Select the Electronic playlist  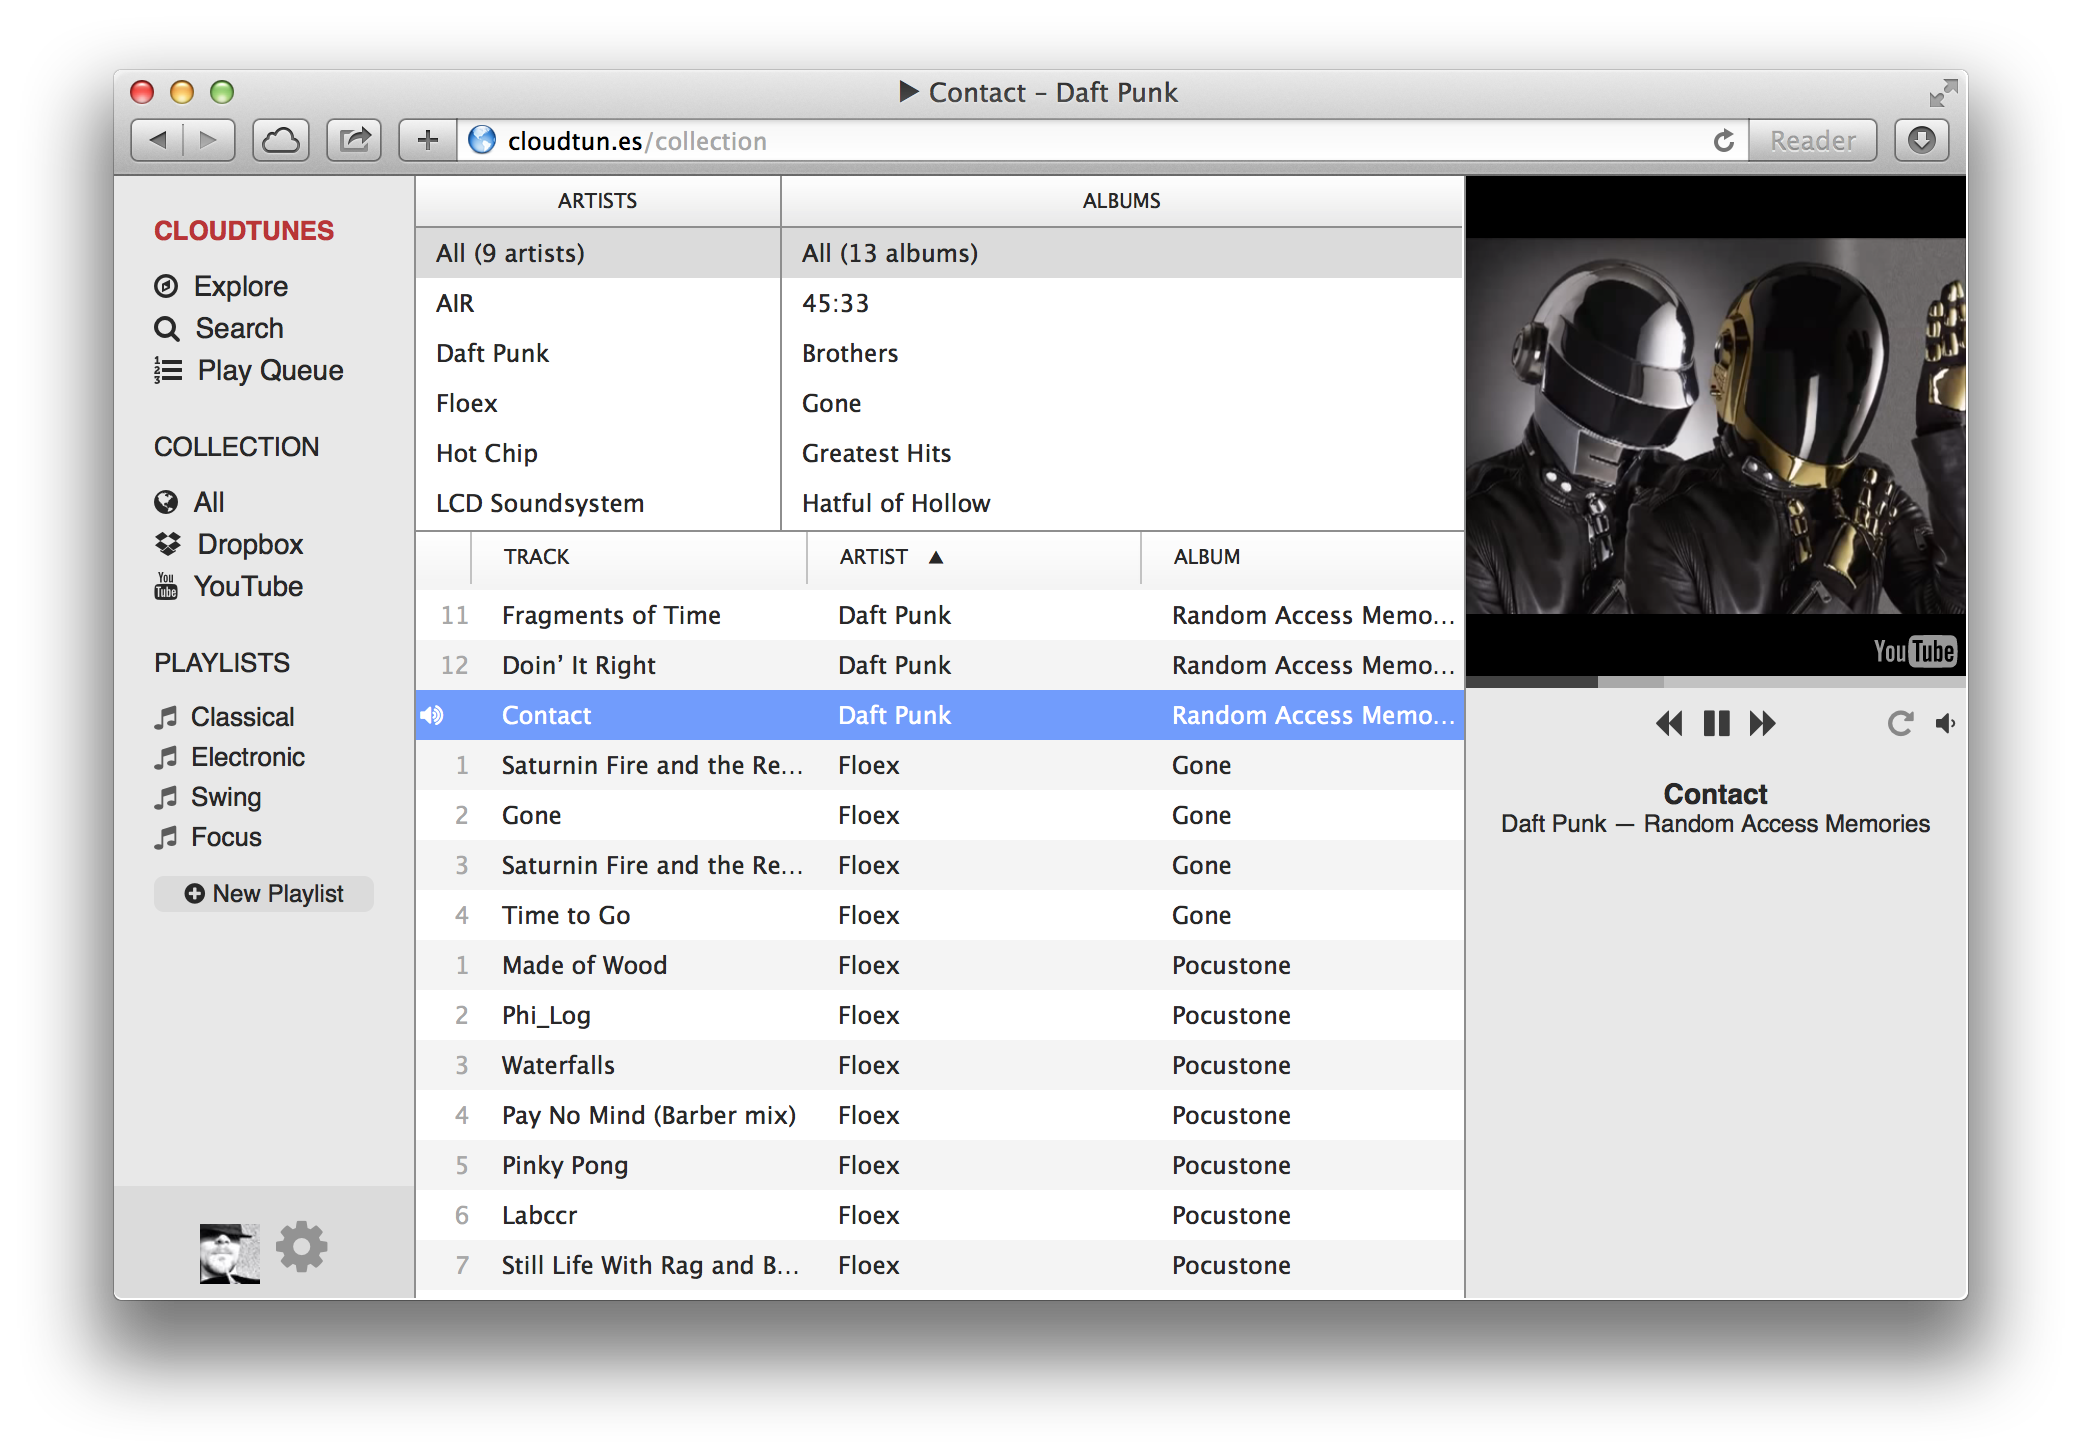245,756
